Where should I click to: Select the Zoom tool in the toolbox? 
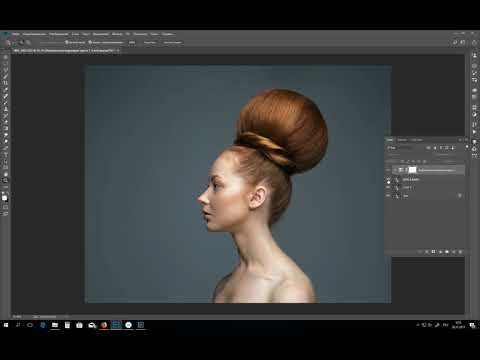click(6, 181)
